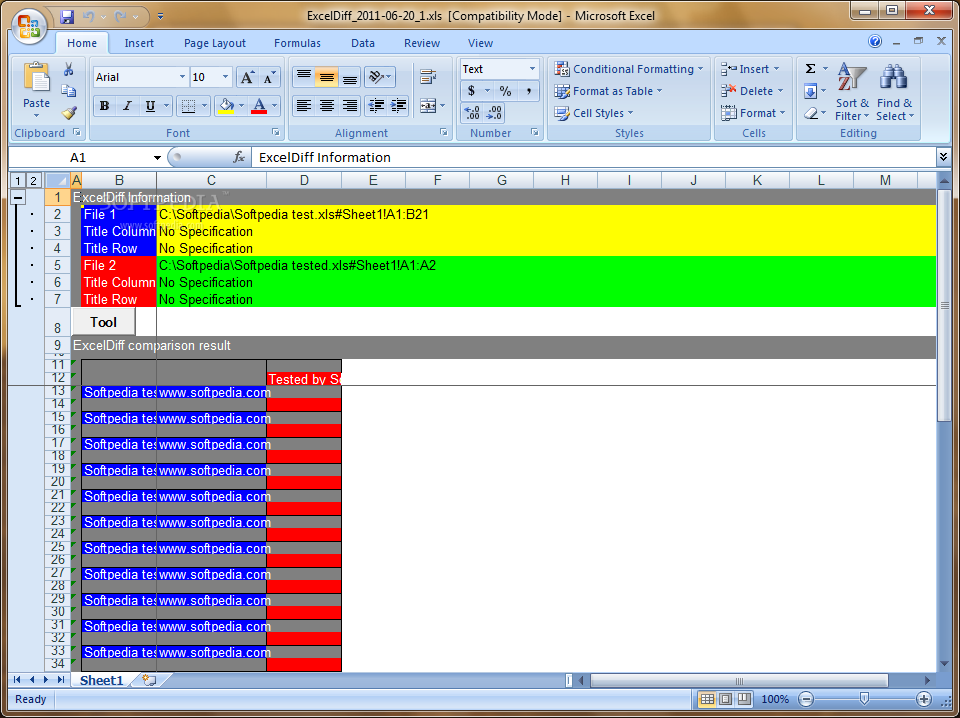The width and height of the screenshot is (960, 718).
Task: Click the Insert Function fx icon
Action: [x=239, y=157]
